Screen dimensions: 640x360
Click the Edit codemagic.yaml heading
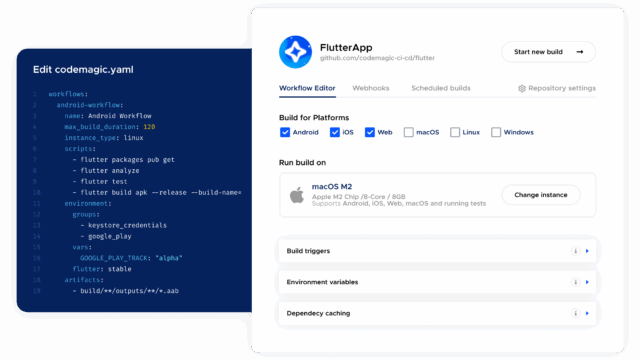(83, 69)
